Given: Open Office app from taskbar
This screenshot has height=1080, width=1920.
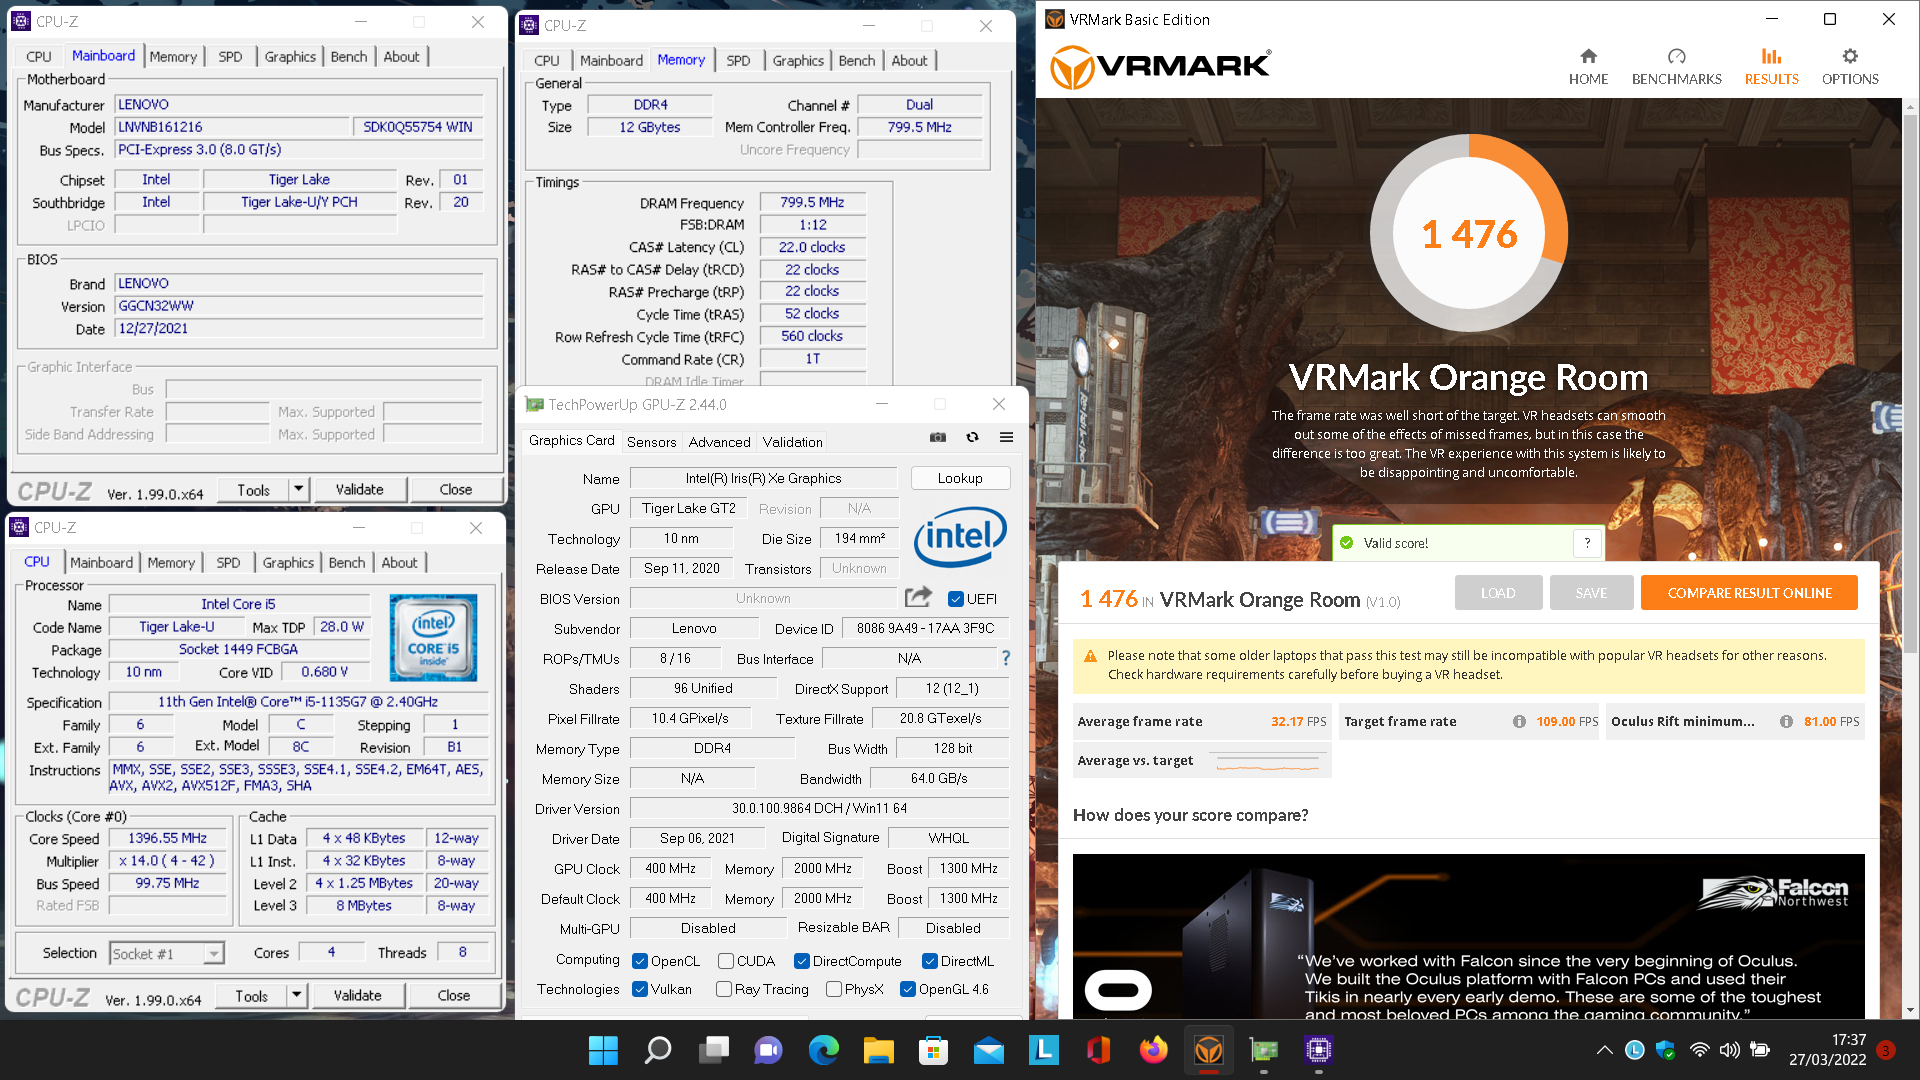Looking at the screenshot, I should coord(1099,1050).
